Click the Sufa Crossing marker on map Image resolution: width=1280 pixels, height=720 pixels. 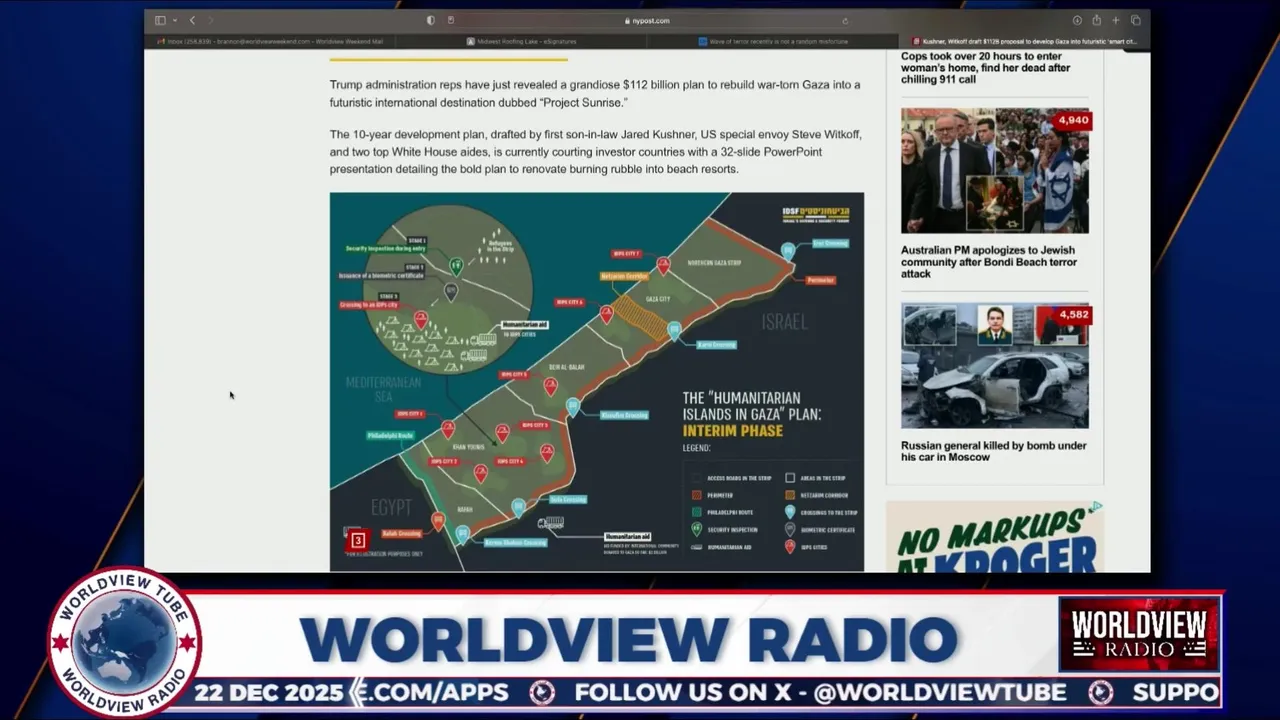click(518, 507)
